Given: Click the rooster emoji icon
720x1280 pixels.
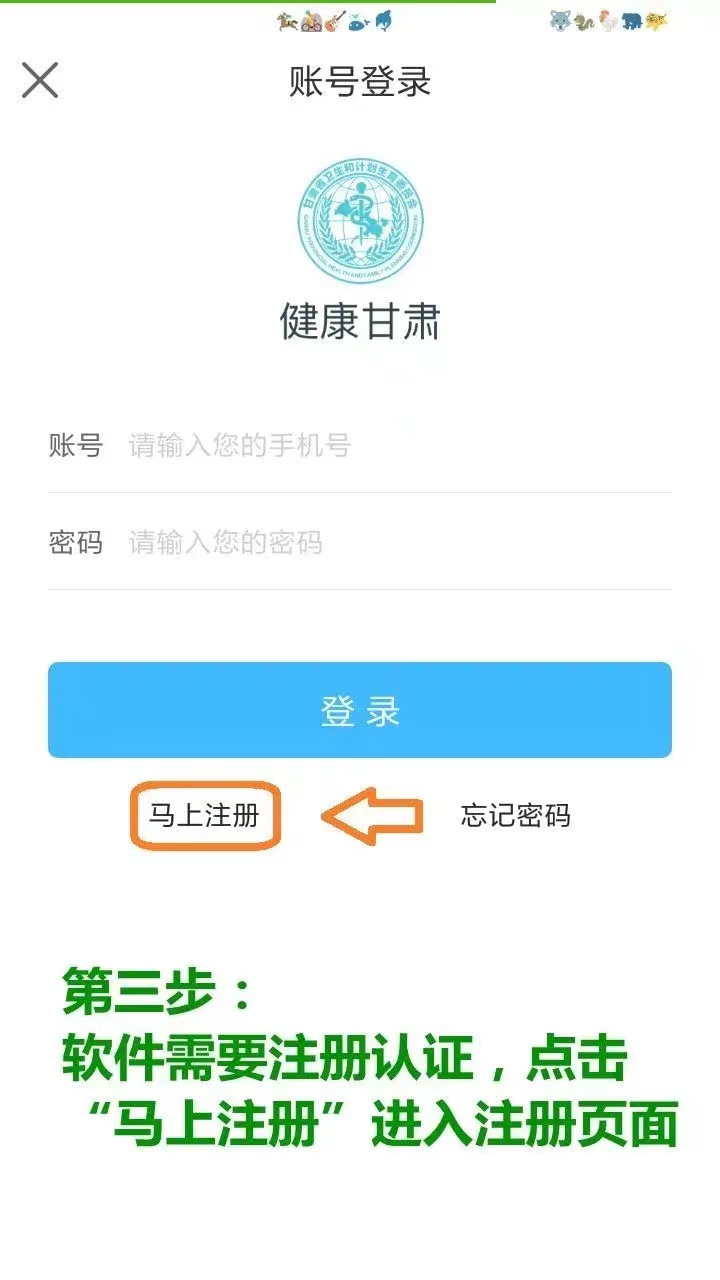Looking at the screenshot, I should (608, 22).
